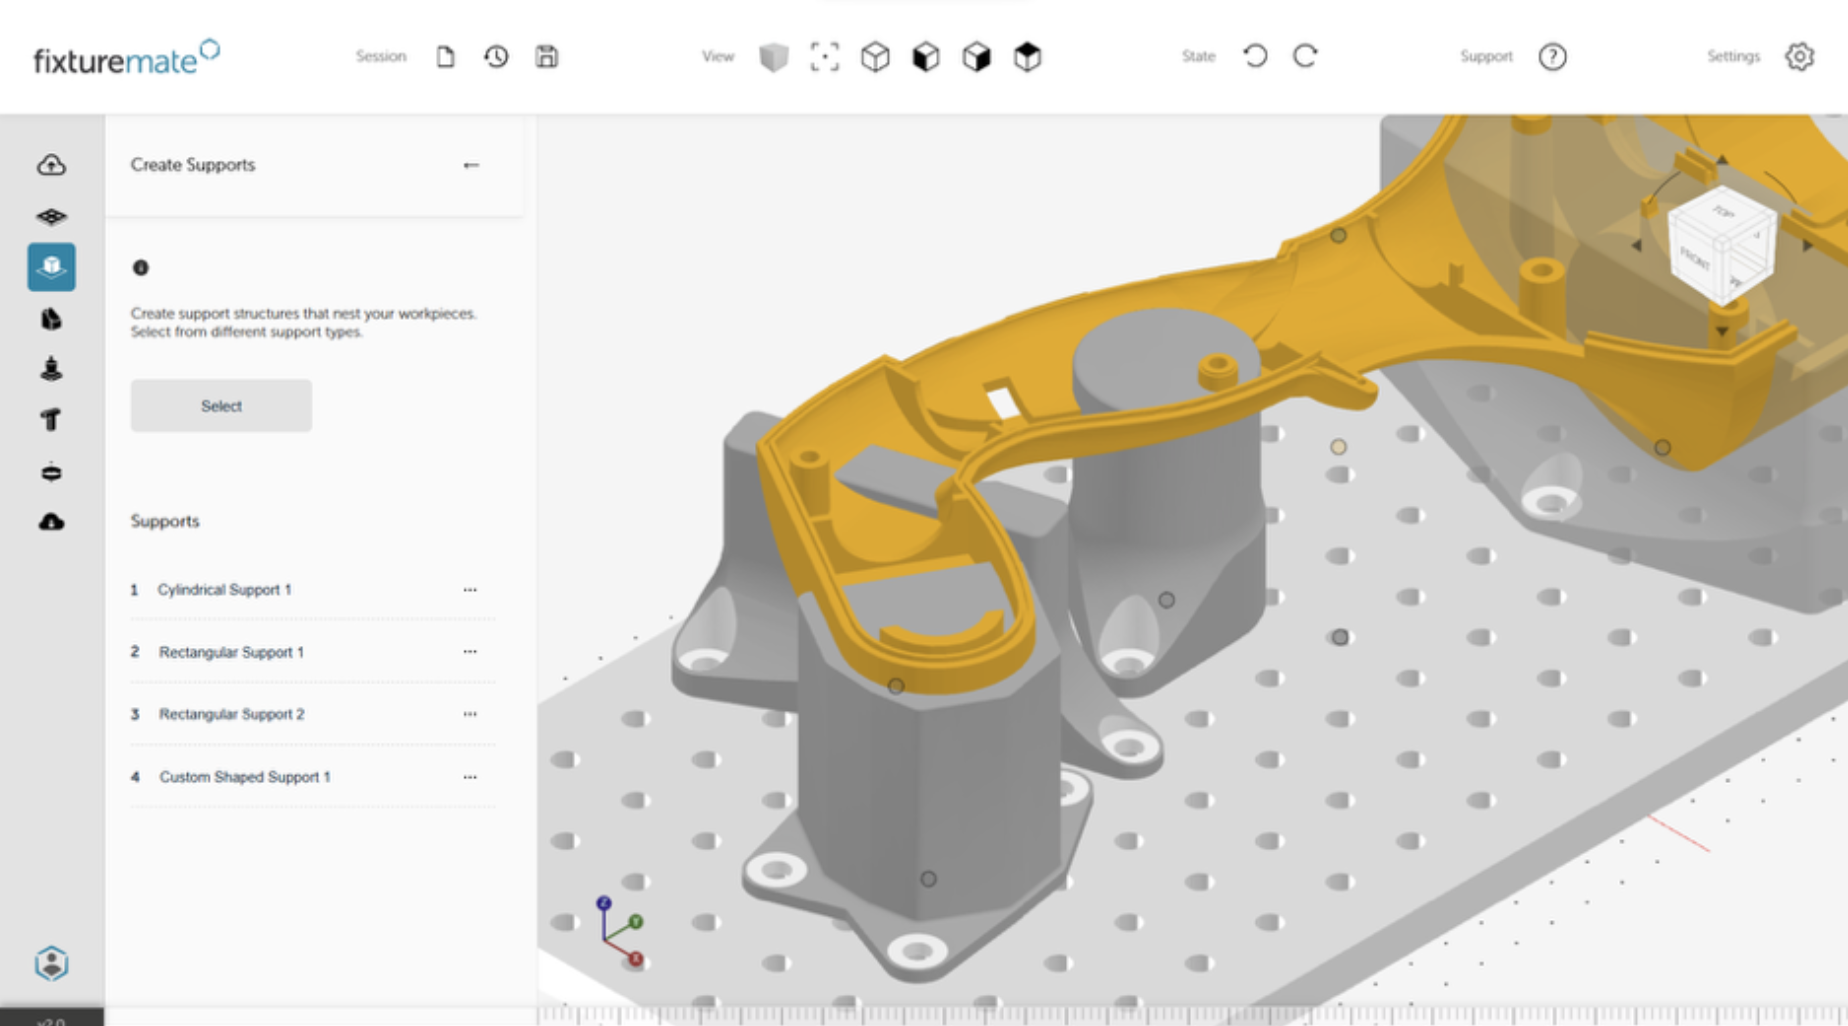Viewport: 1848px width, 1026px height.
Task: Open options for Cylindrical Support 1
Action: click(470, 590)
